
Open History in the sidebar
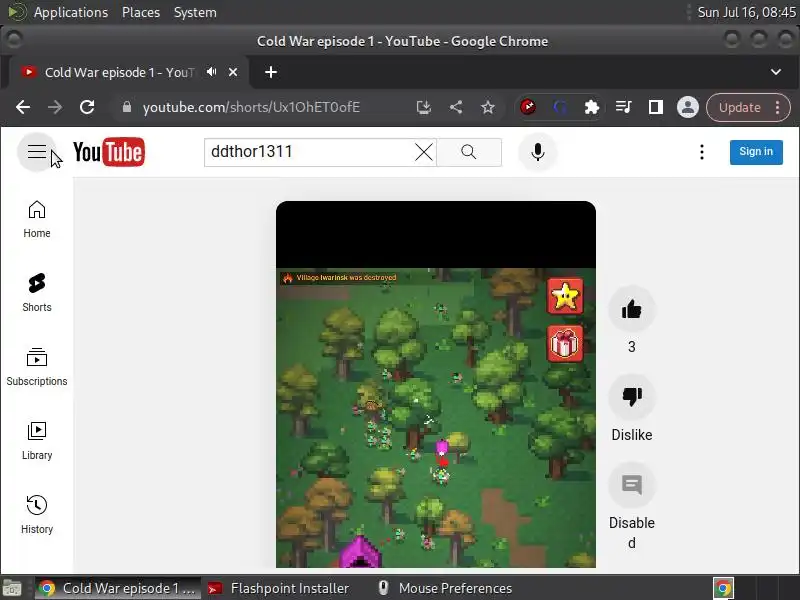37,515
